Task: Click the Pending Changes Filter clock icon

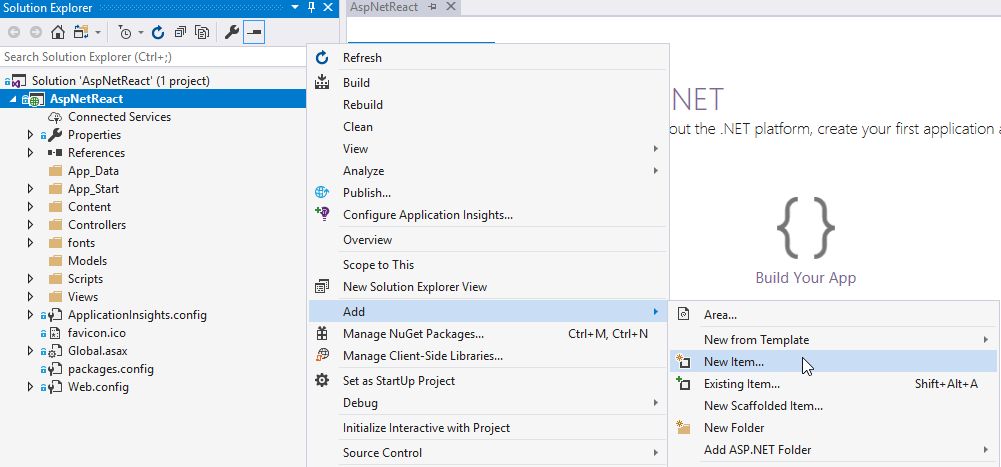Action: (x=125, y=32)
